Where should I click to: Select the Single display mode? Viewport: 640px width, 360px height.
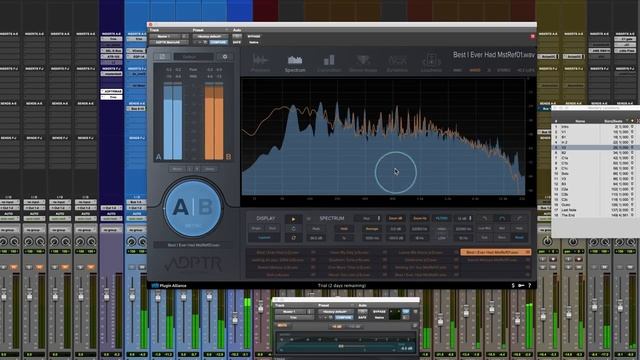(x=256, y=228)
